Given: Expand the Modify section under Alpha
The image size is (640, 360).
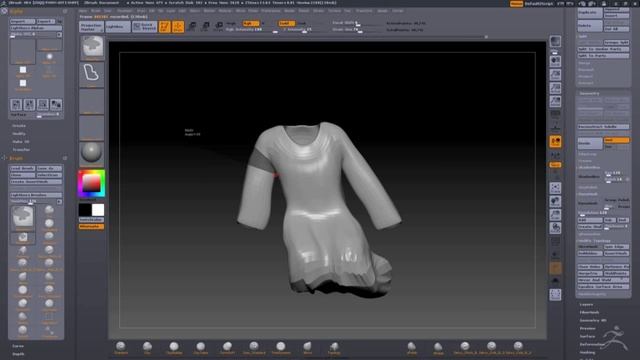Looking at the screenshot, I should (19, 133).
